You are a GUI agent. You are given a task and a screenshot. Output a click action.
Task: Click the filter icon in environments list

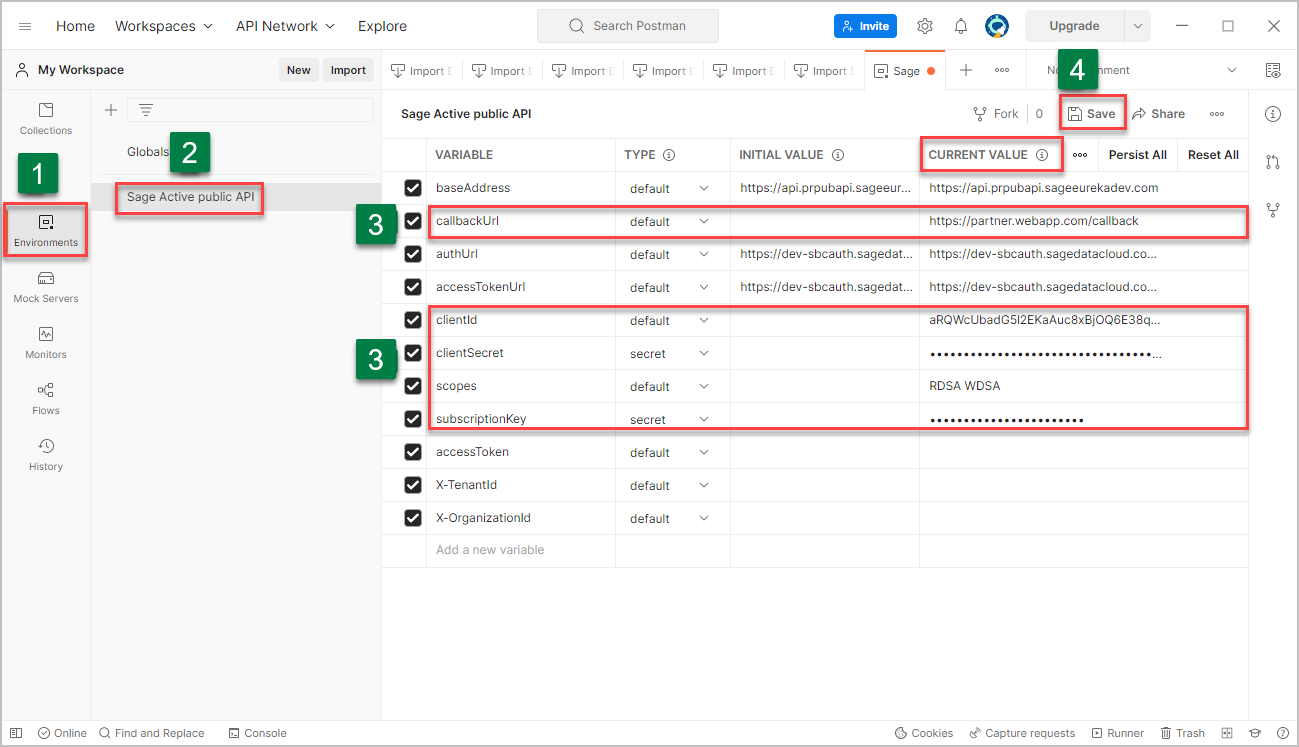pyautogui.click(x=146, y=110)
